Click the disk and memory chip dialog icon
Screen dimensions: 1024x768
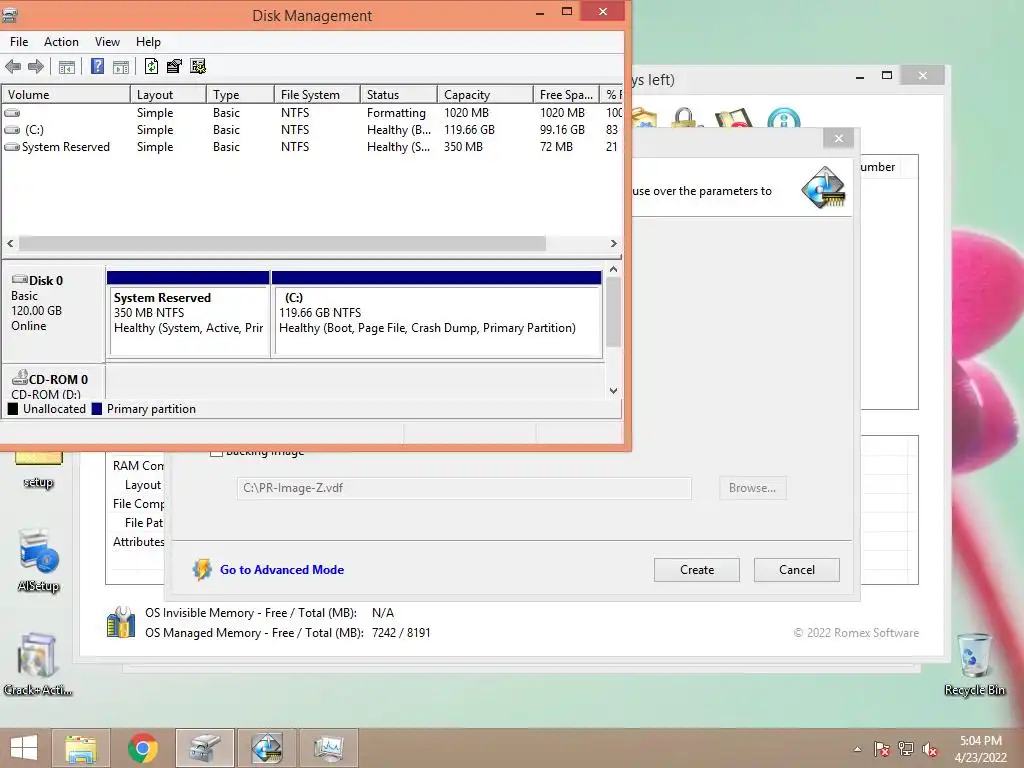824,187
